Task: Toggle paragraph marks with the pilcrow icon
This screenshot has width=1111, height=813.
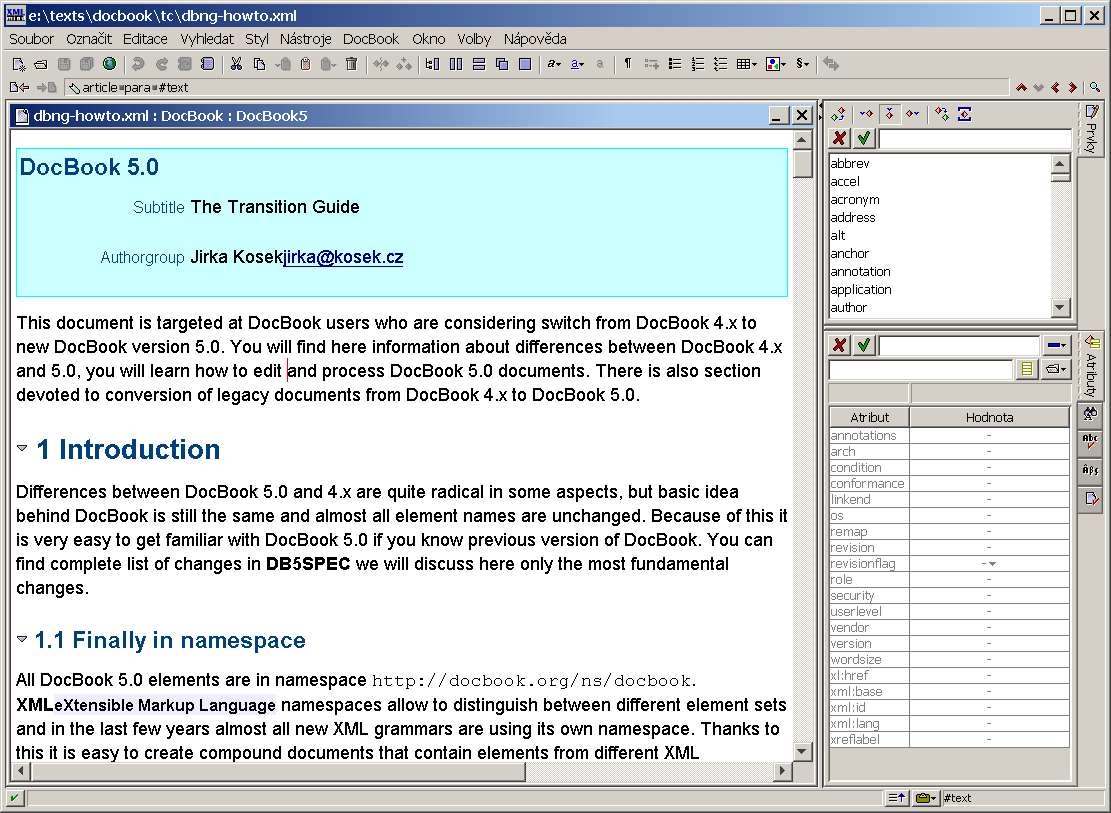Action: coord(628,64)
